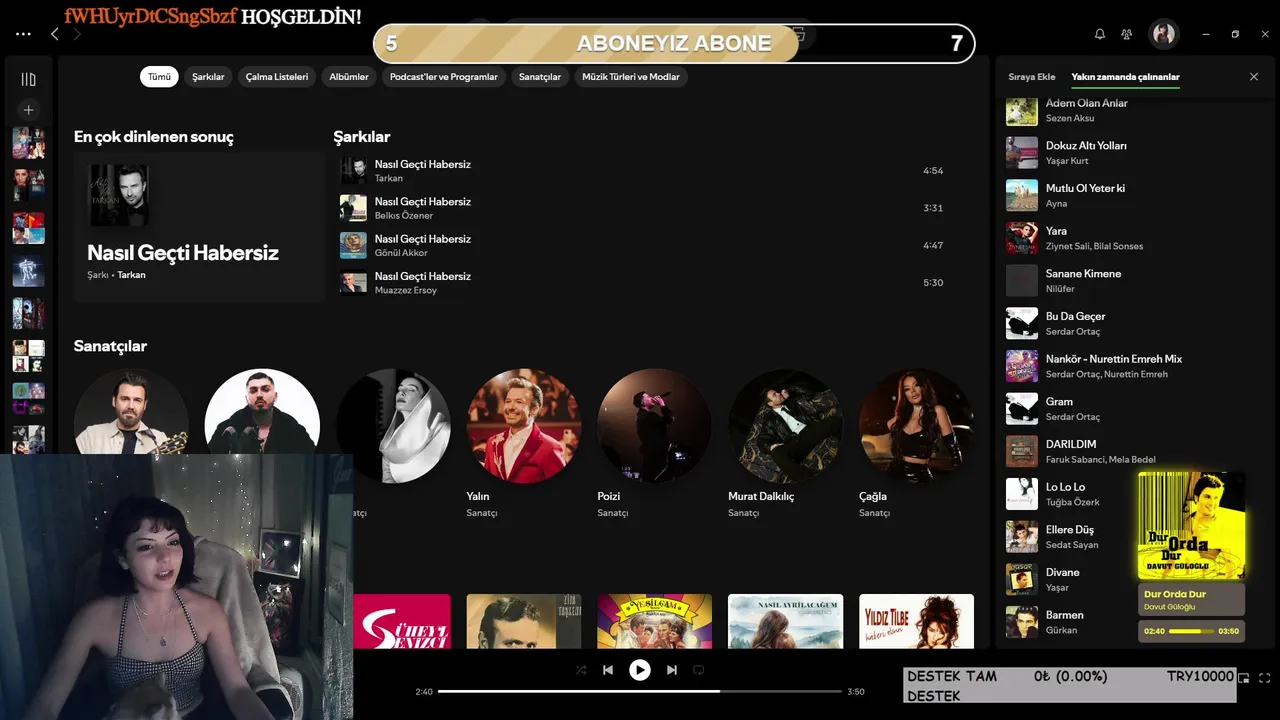The width and height of the screenshot is (1280, 720).
Task: Select the Çalma Listeleri filter chip
Action: [277, 77]
